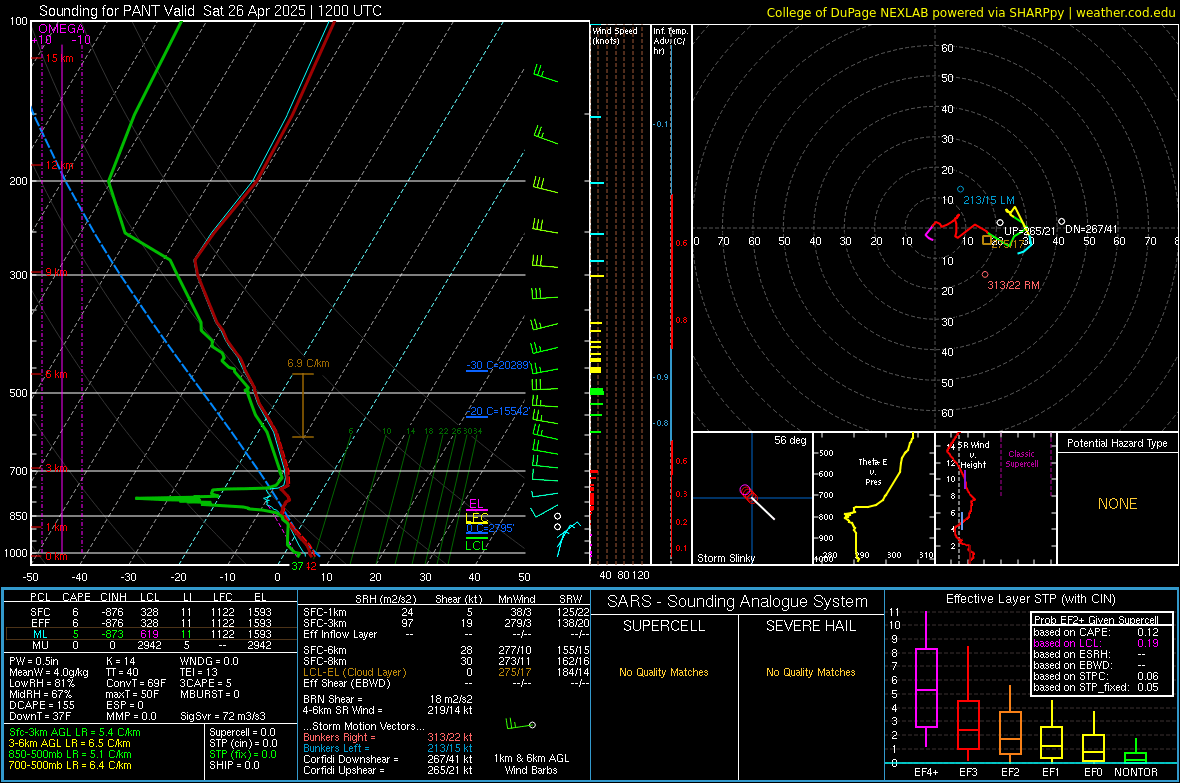Select the highlighted ML parcel row

[150, 634]
